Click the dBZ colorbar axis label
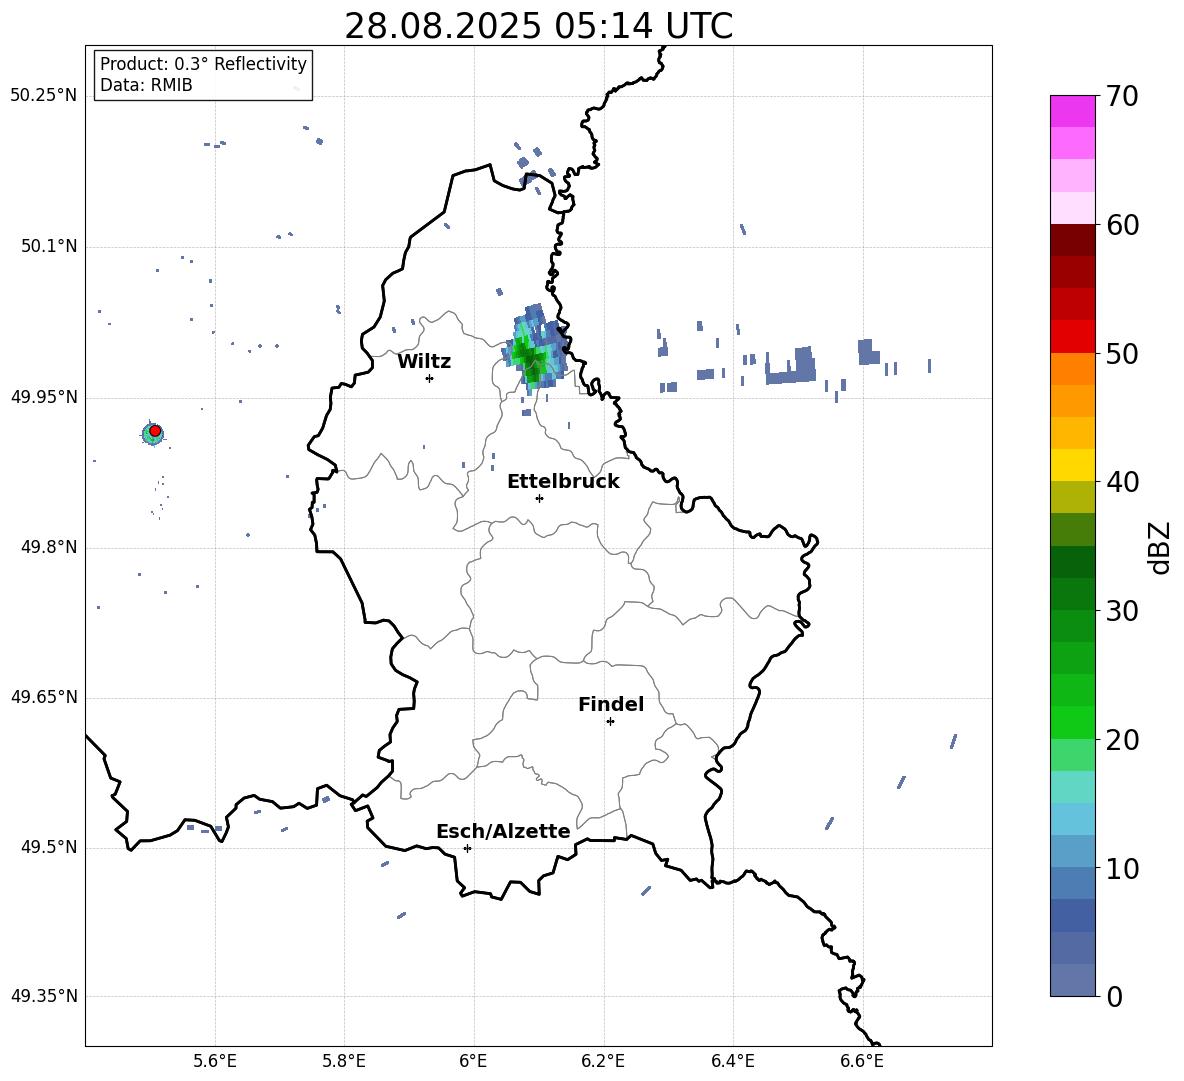 click(1158, 547)
